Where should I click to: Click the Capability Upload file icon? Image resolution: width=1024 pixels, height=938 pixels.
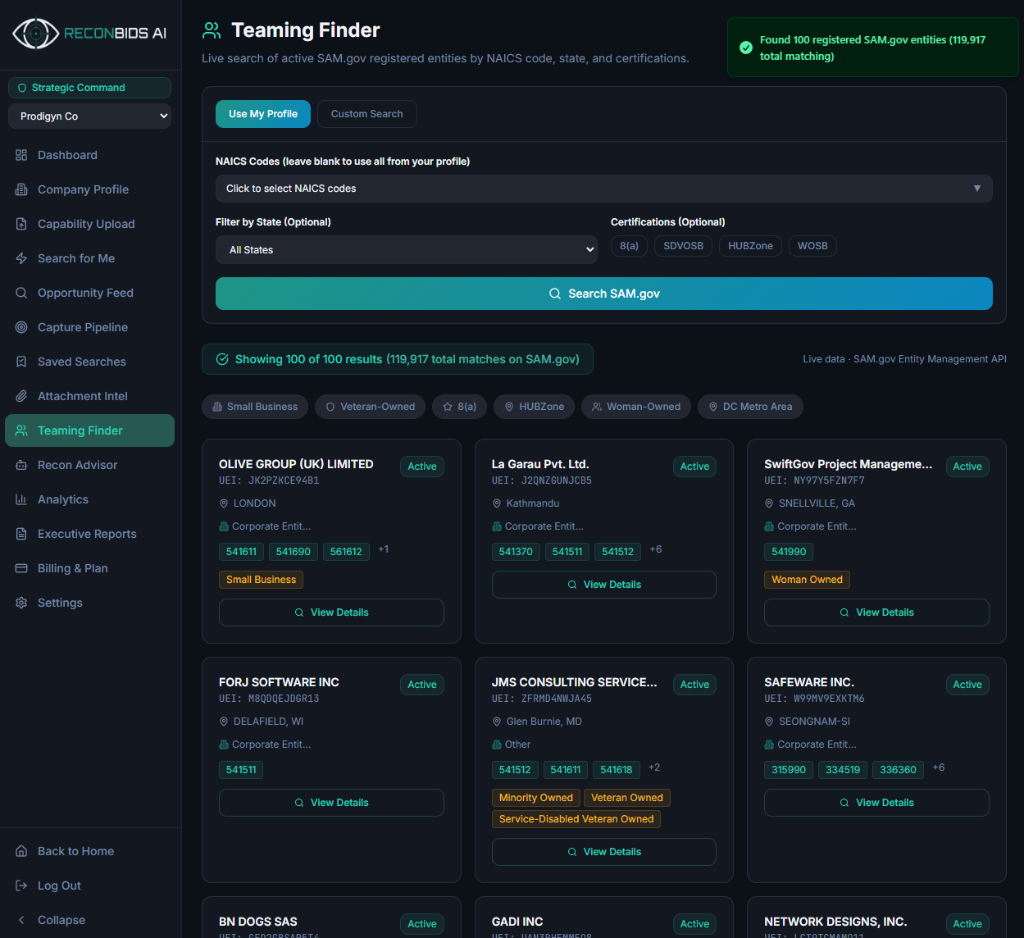point(22,224)
